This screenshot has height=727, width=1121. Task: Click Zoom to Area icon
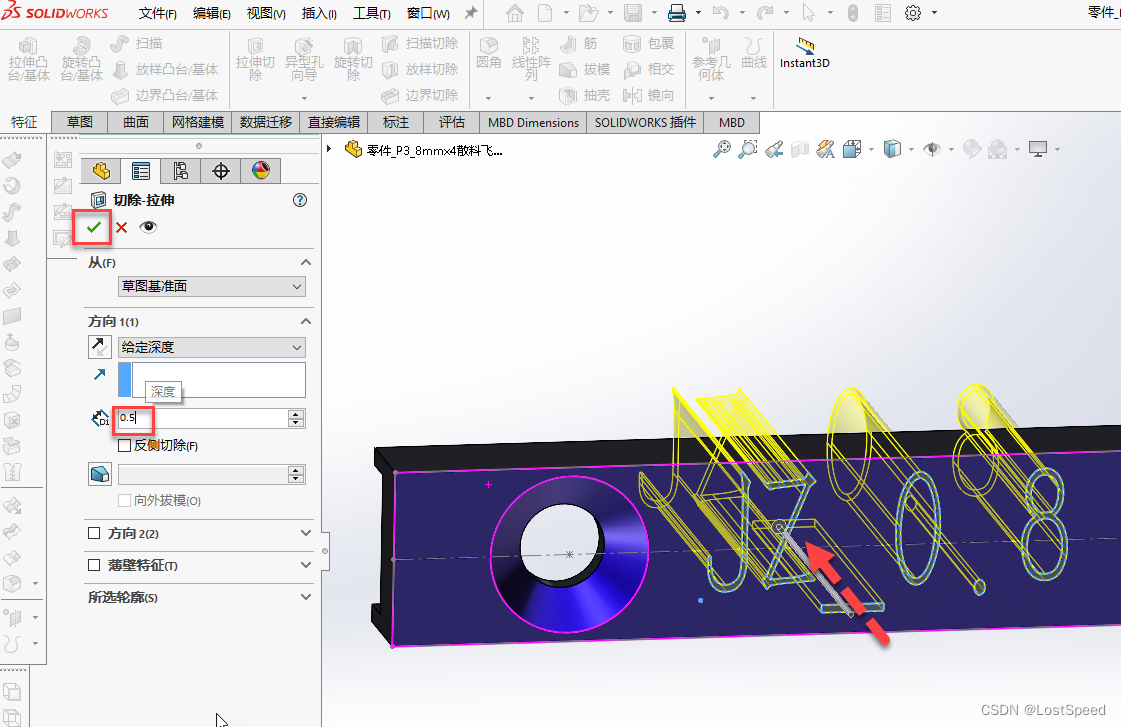pos(748,149)
